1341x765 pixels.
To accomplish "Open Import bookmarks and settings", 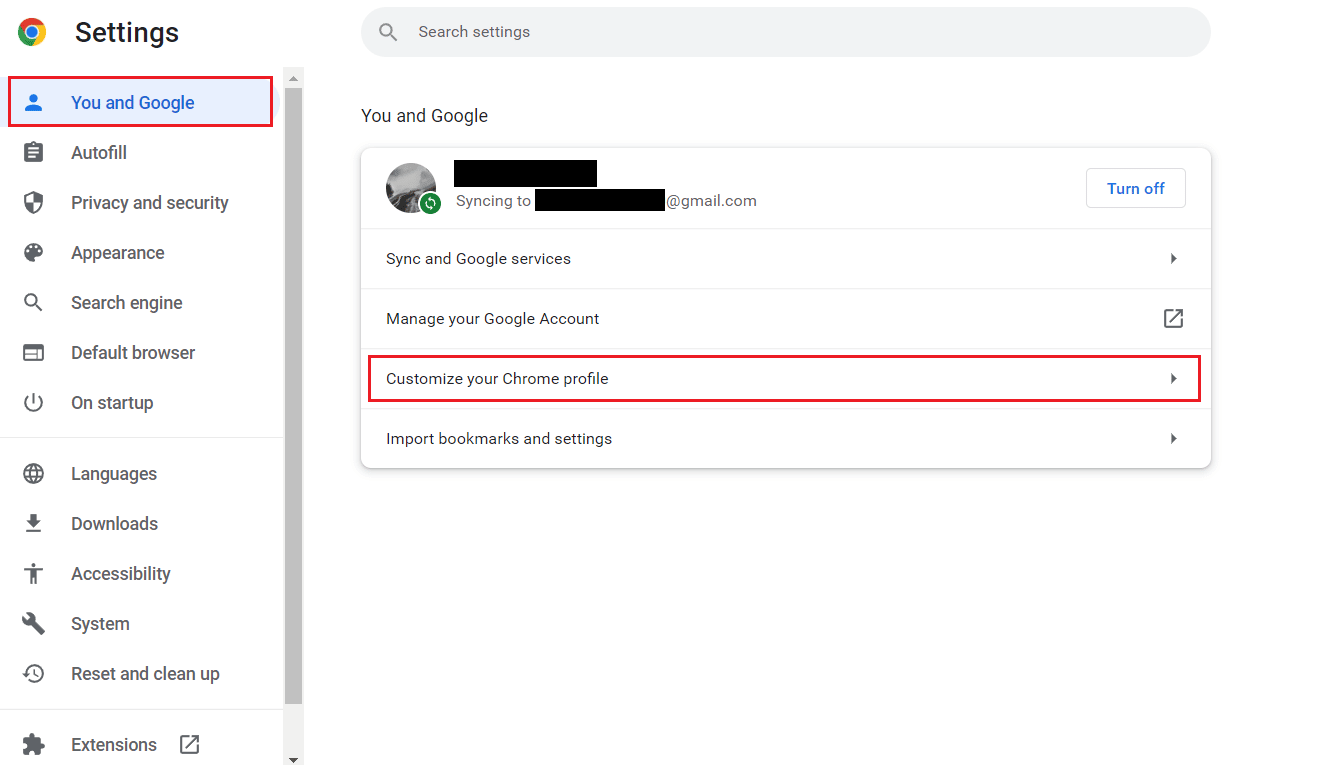I will click(x=786, y=438).
